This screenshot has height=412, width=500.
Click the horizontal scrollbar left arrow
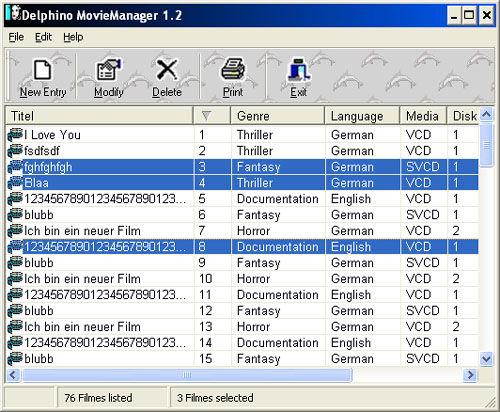click(13, 375)
